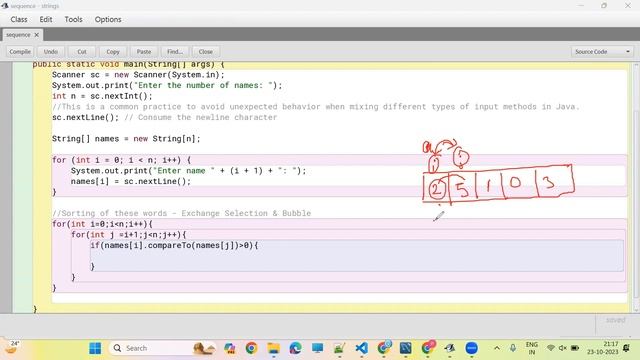Open weather widget showing 24°

11,347
